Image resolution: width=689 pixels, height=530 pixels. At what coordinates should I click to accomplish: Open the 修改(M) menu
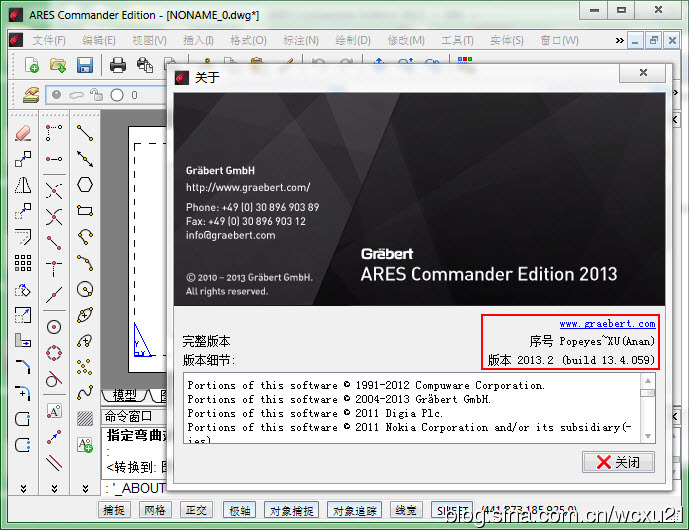[406, 40]
